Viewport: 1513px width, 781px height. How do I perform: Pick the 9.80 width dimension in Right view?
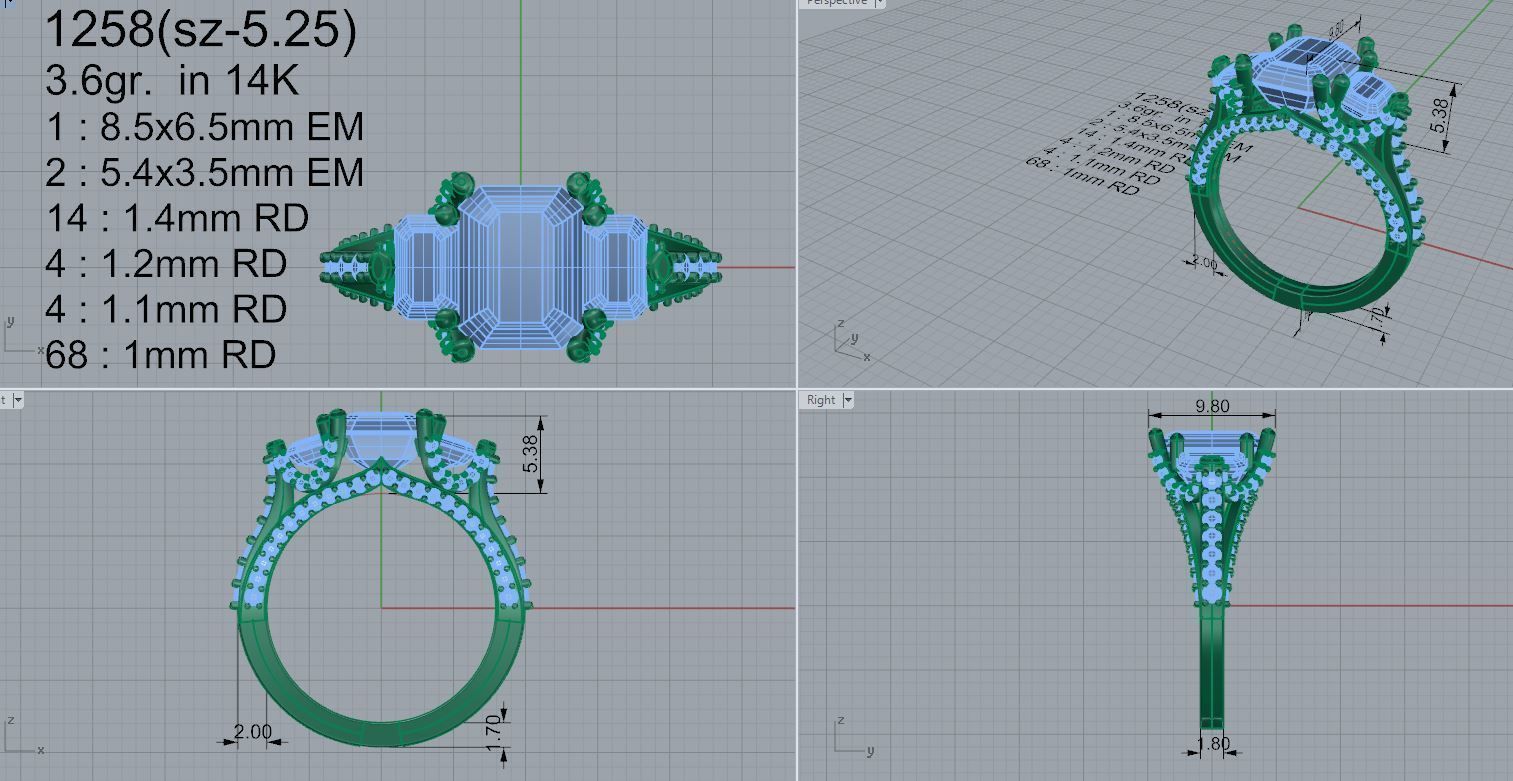pos(1211,406)
